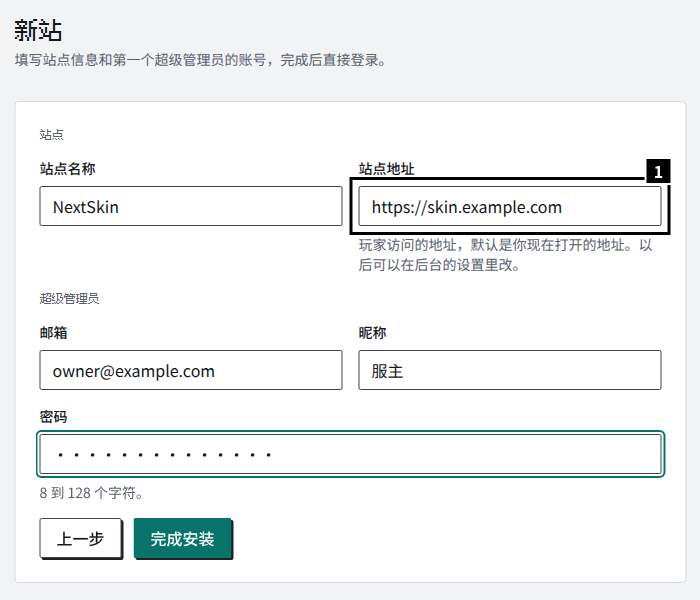Viewport: 700px width, 600px height.
Task: Click the 站点地址 label
Action: (387, 169)
